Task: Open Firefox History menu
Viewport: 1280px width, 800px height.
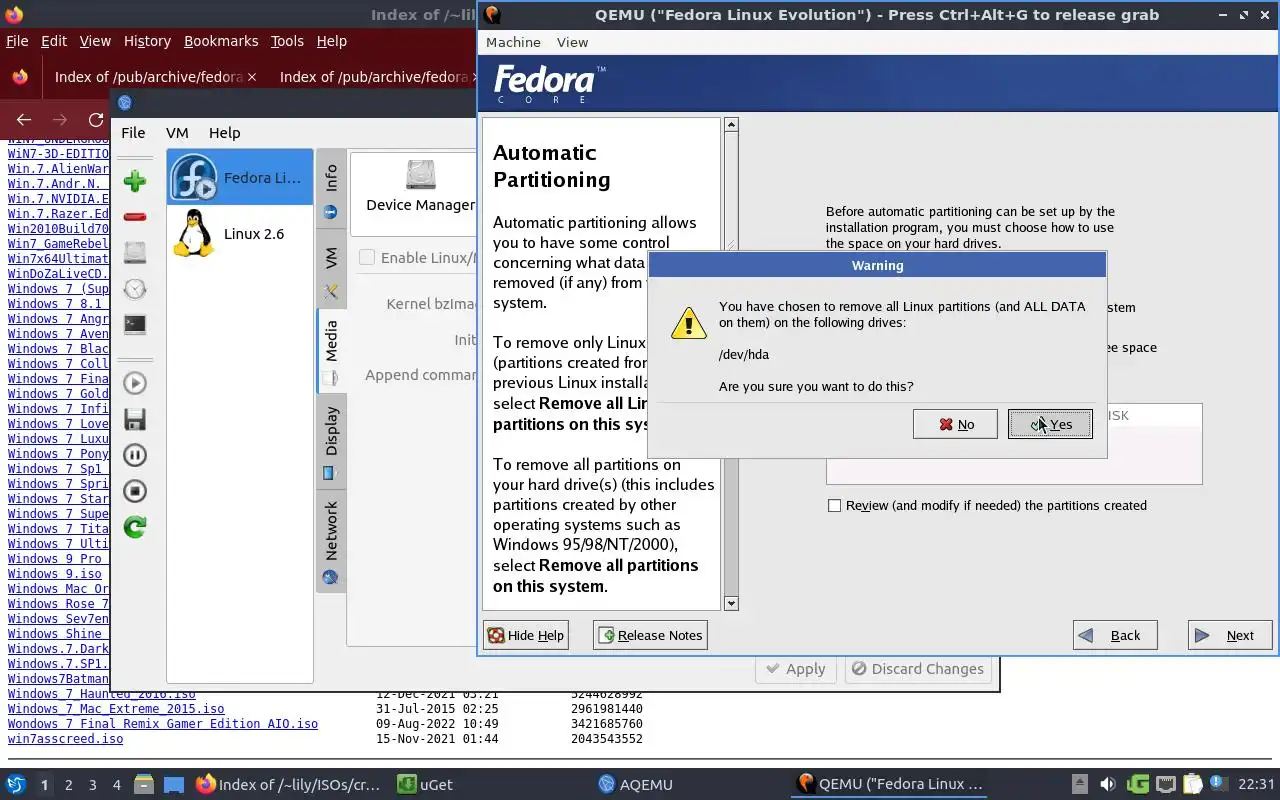Action: pyautogui.click(x=147, y=41)
